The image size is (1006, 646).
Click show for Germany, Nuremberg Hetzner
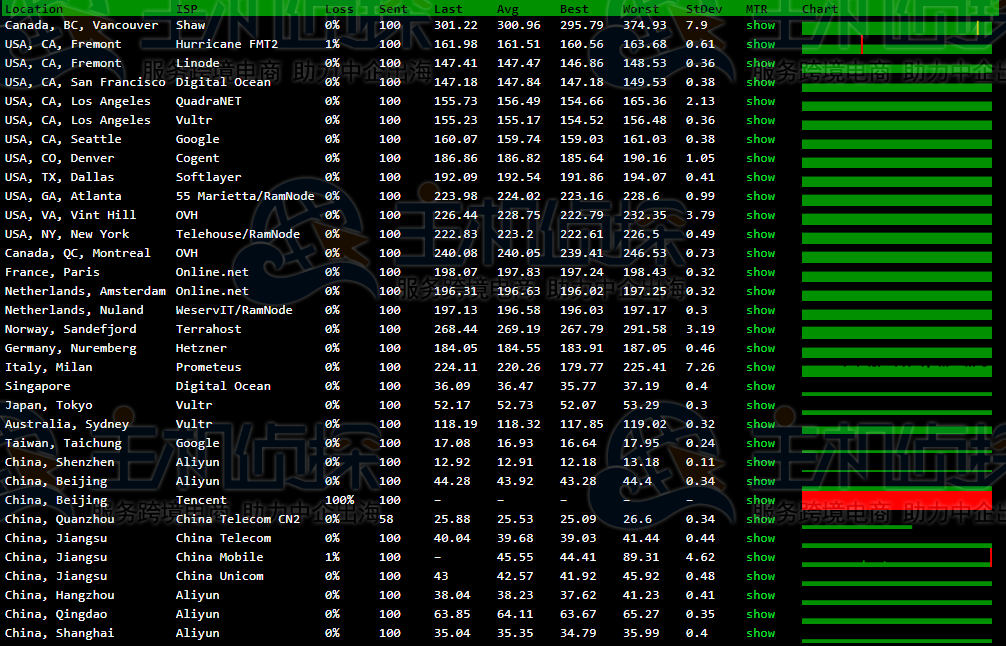click(760, 348)
